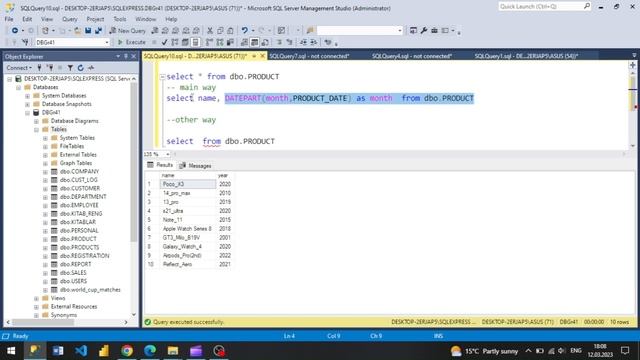
Task: Switch to the SQLQuery7.sql tab
Action: (309, 56)
